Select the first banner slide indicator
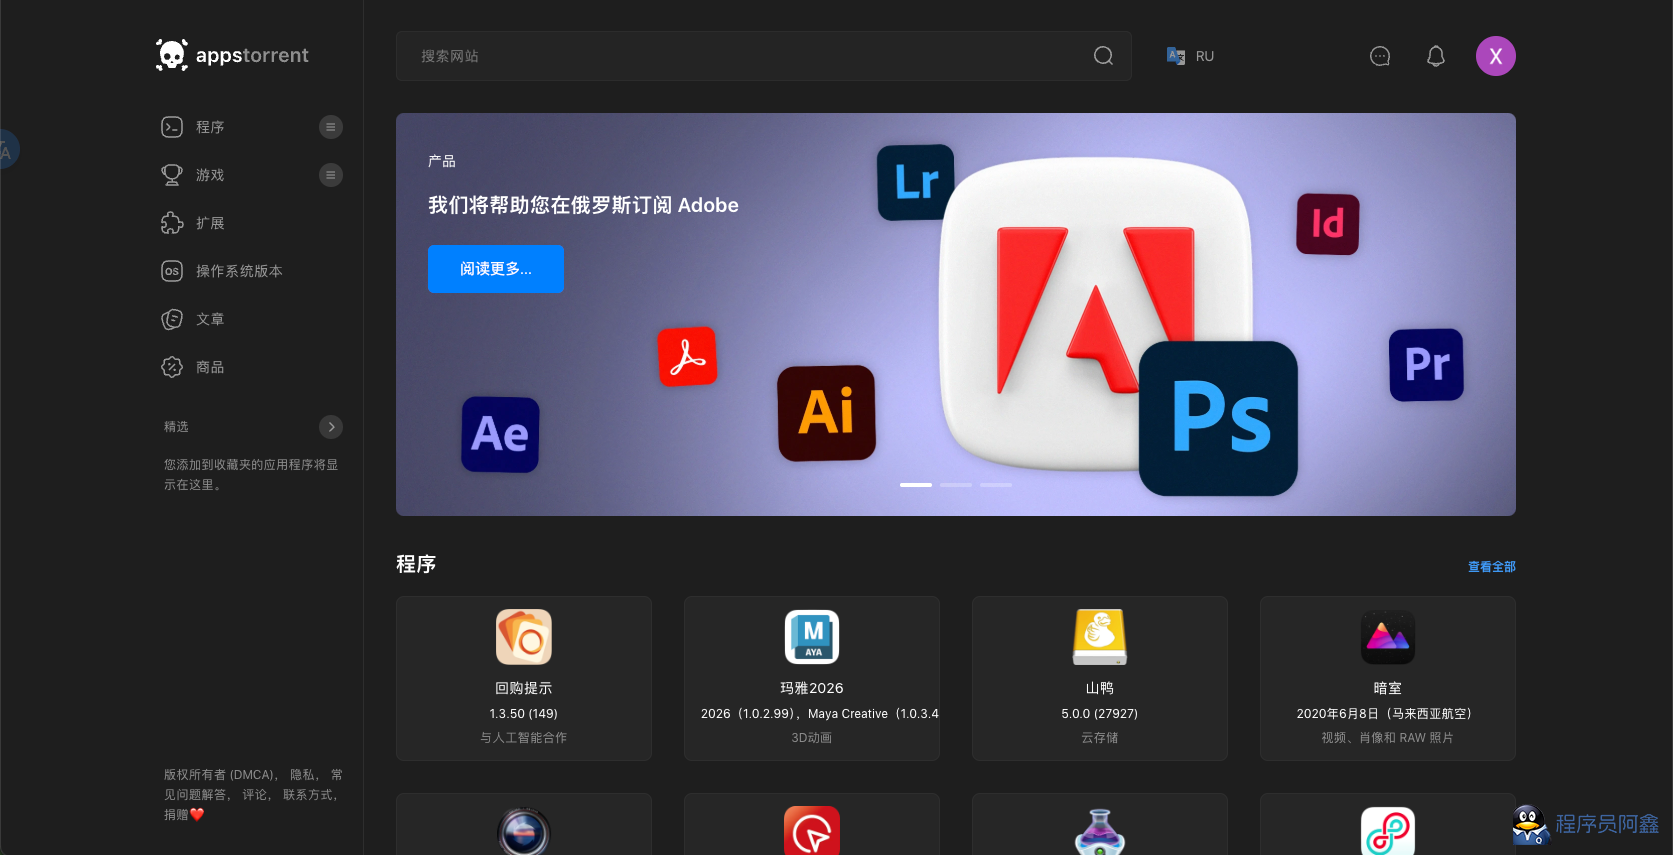Viewport: 1673px width, 855px height. click(916, 485)
